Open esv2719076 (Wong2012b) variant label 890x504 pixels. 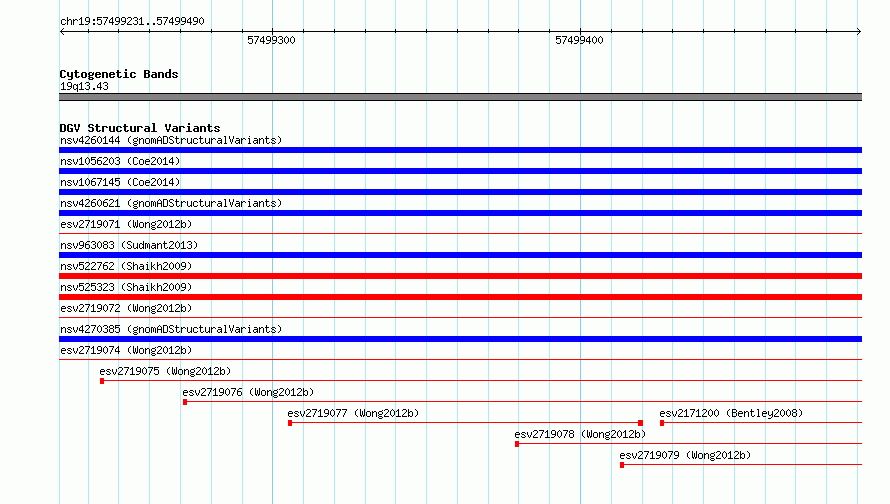click(248, 392)
